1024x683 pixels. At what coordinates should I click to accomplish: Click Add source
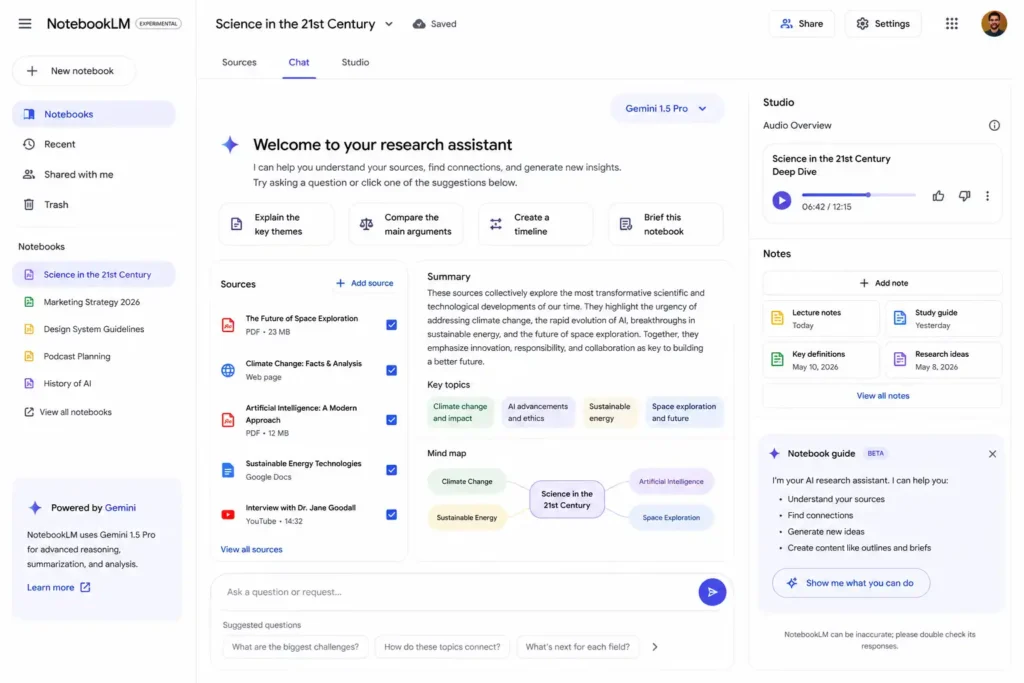[x=364, y=283]
